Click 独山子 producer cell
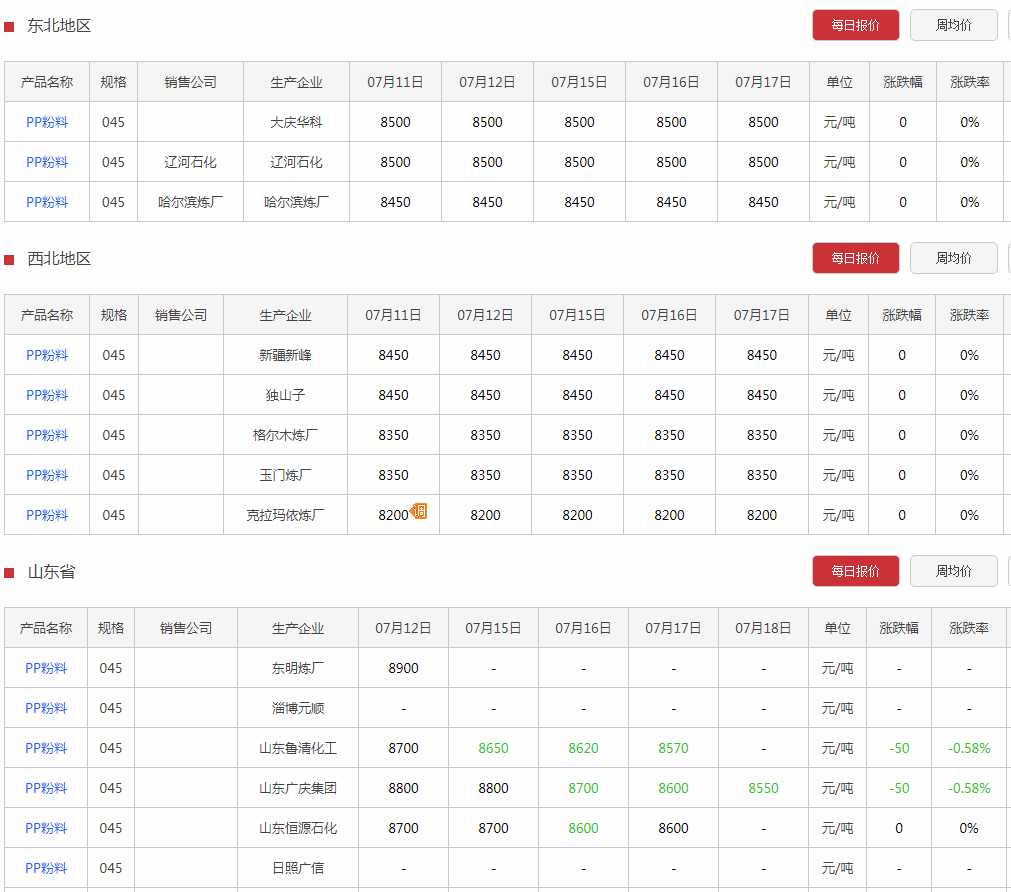The height and width of the screenshot is (892, 1011). pyautogui.click(x=286, y=395)
